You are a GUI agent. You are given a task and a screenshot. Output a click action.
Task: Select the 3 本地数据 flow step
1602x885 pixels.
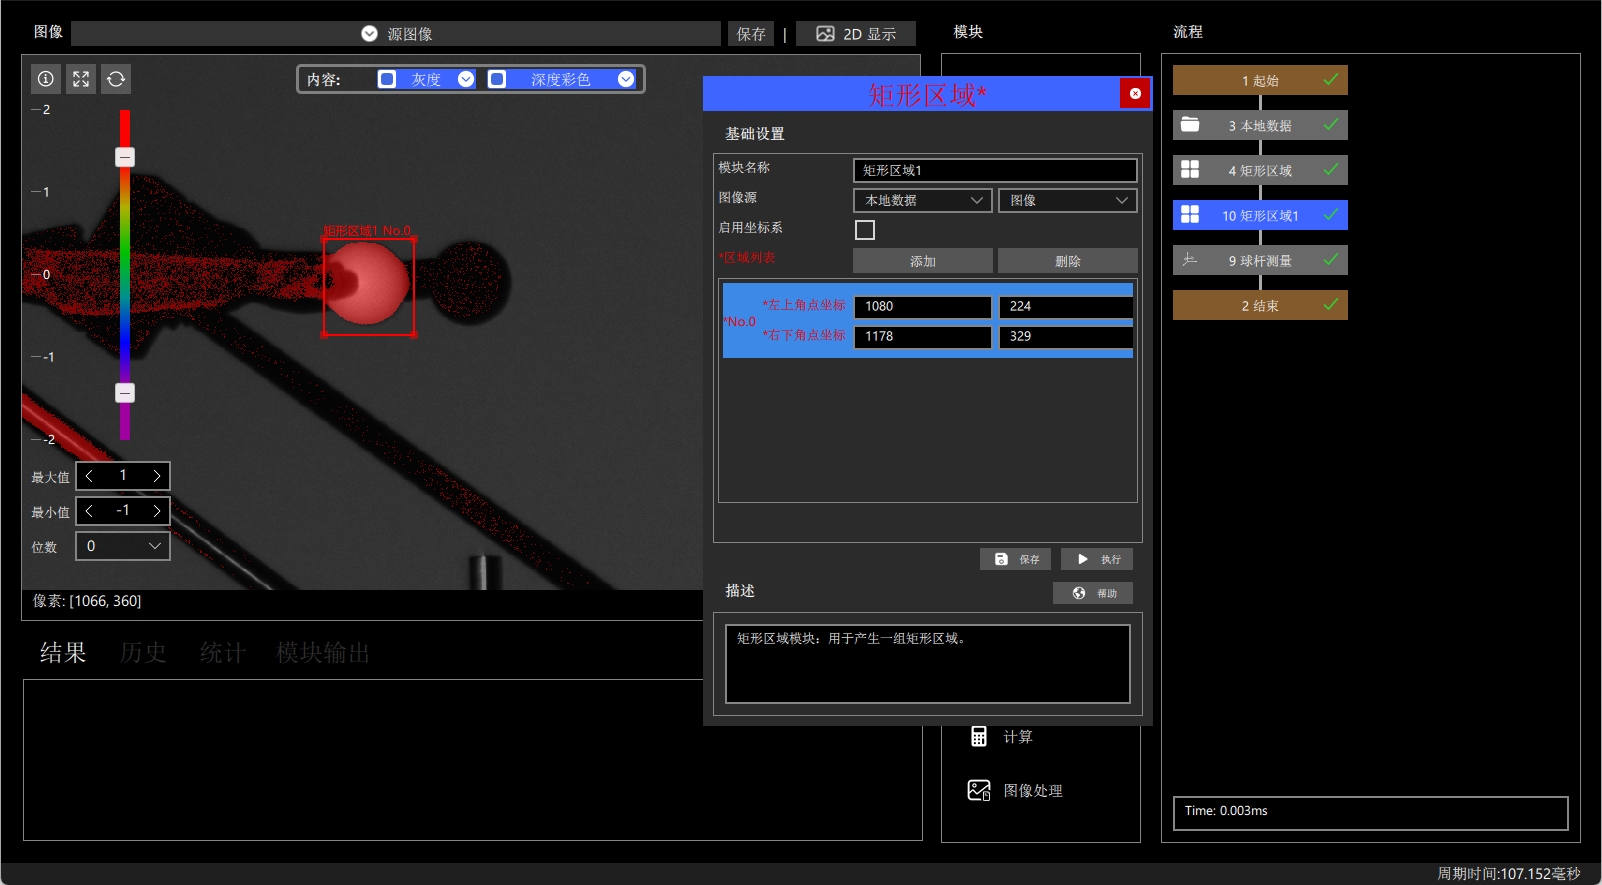pos(1260,125)
